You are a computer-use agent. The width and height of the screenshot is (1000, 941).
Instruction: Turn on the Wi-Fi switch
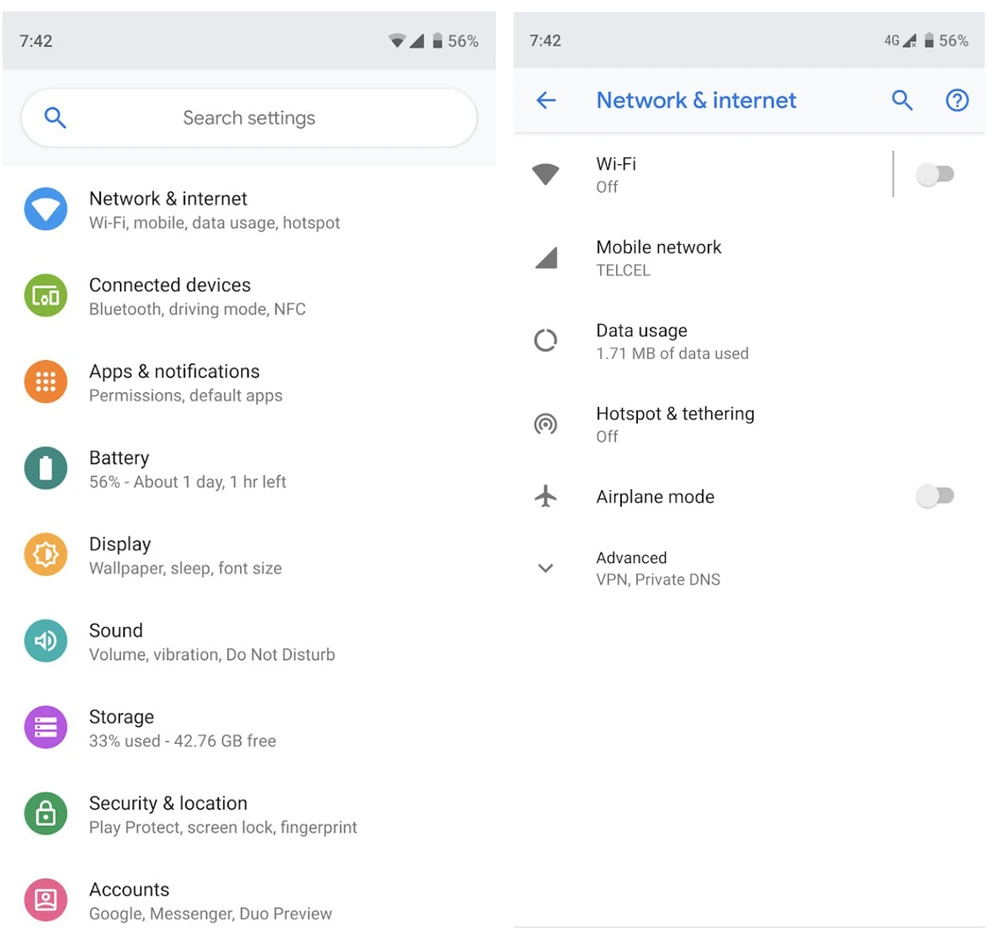click(x=935, y=175)
